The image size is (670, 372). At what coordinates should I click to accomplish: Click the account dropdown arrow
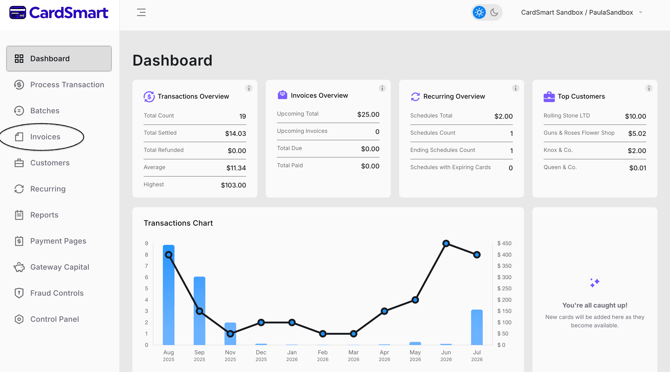[641, 12]
